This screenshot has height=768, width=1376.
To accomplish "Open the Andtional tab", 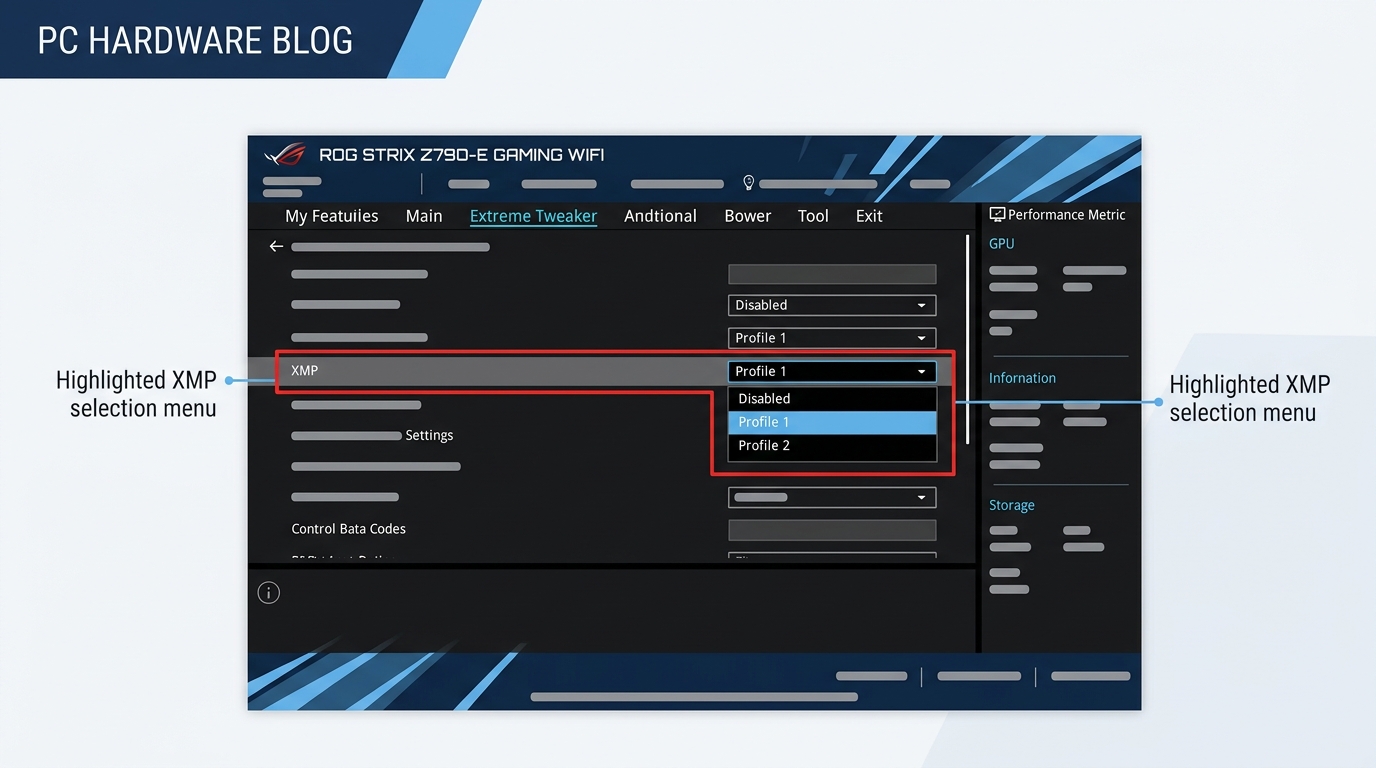I will 660,216.
